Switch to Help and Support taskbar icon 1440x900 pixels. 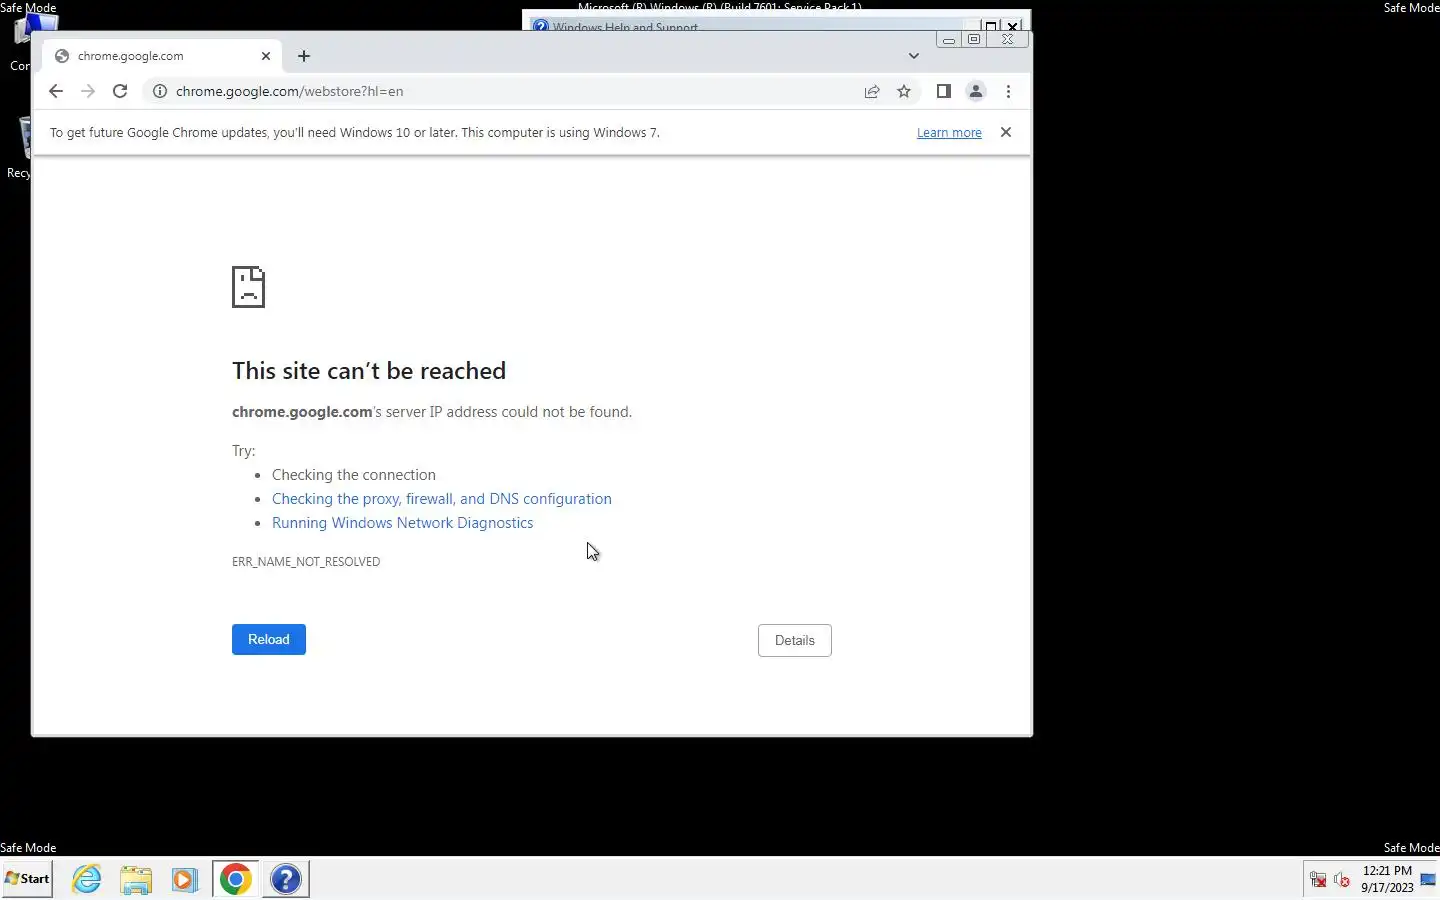tap(286, 879)
